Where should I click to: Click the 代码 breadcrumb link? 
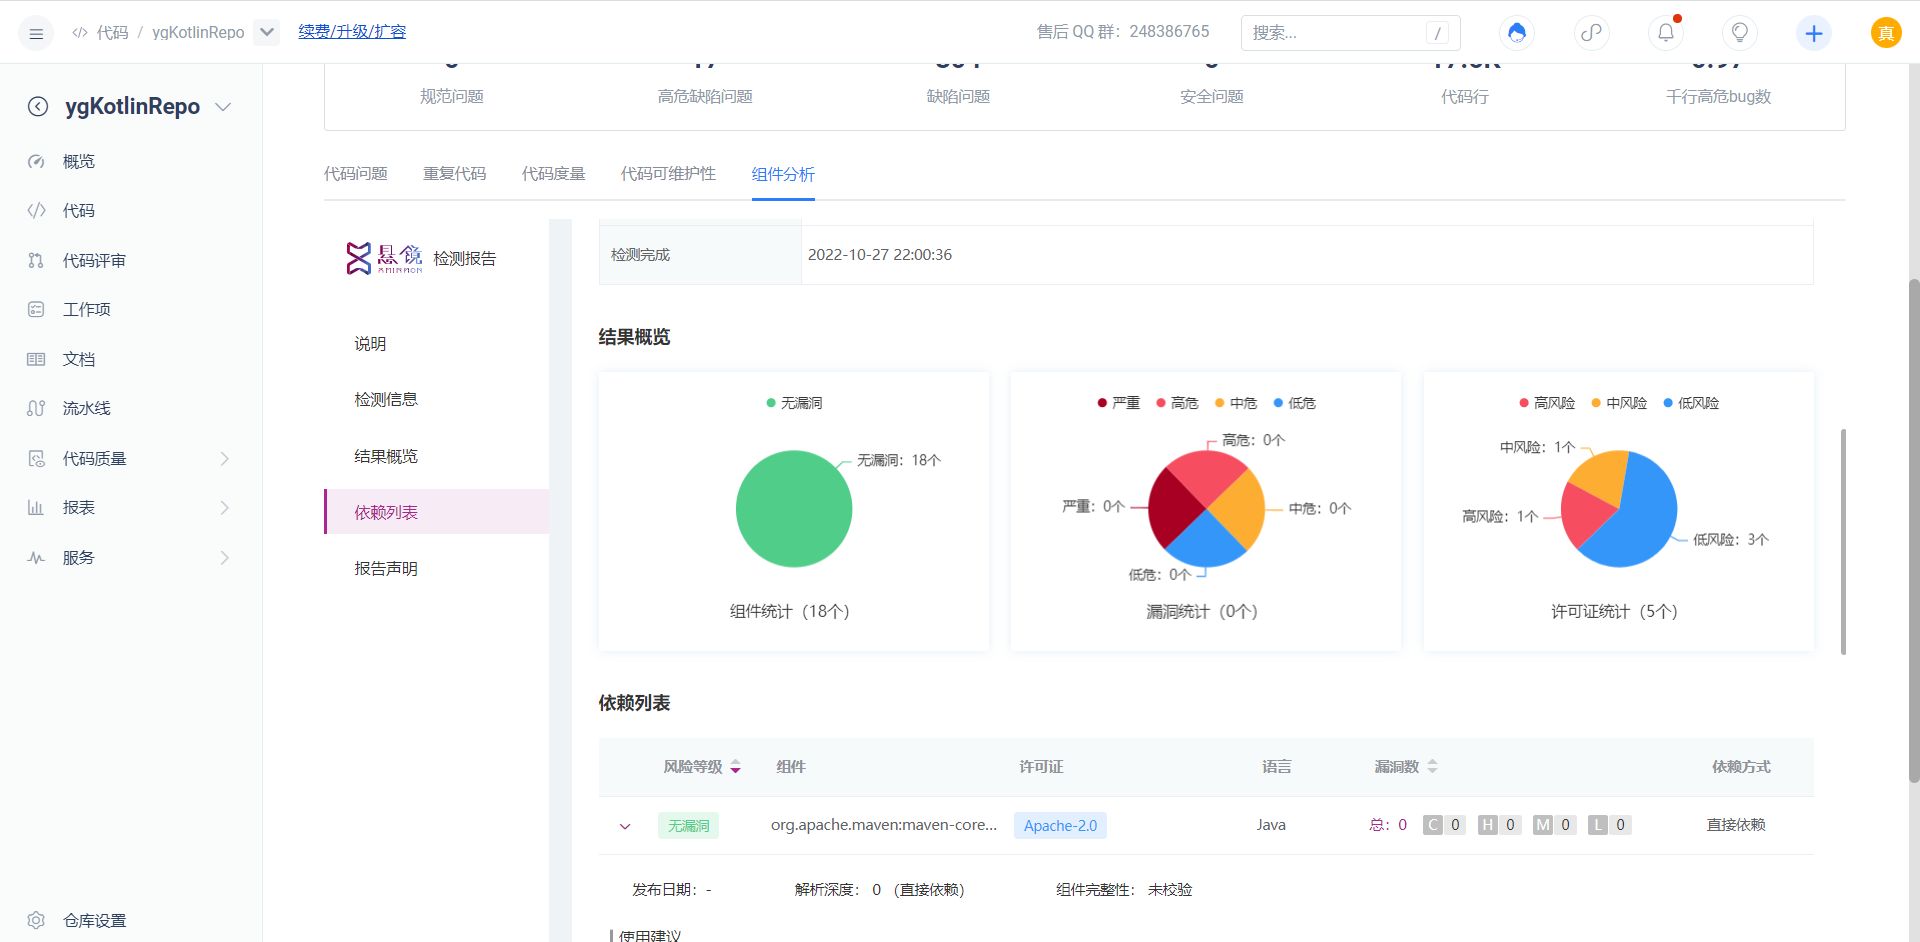click(113, 33)
